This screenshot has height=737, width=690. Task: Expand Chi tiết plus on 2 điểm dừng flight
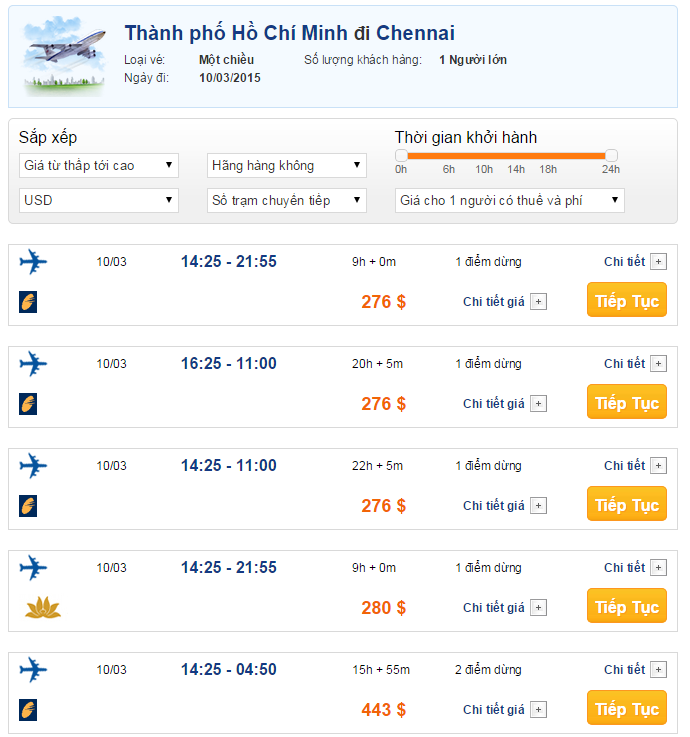pyautogui.click(x=658, y=670)
